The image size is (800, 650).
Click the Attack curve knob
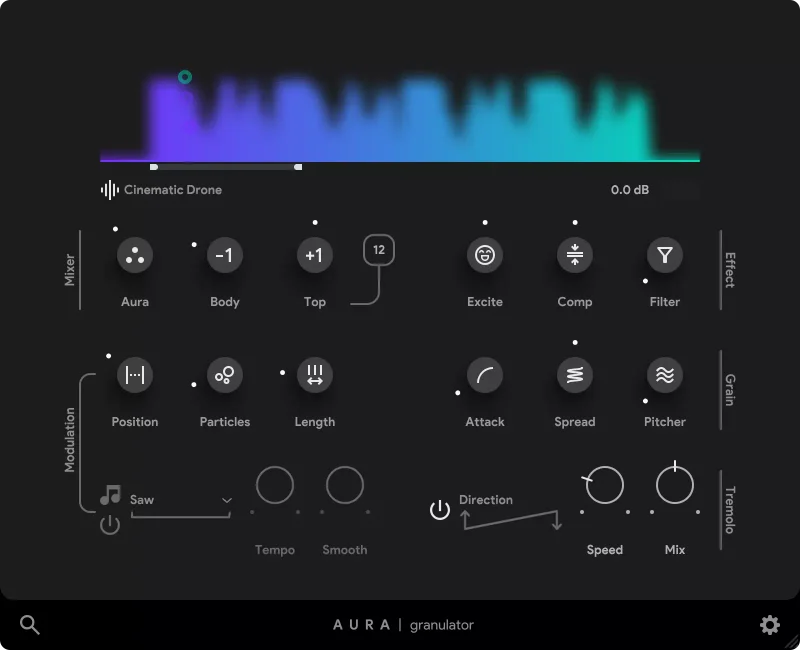click(x=485, y=375)
